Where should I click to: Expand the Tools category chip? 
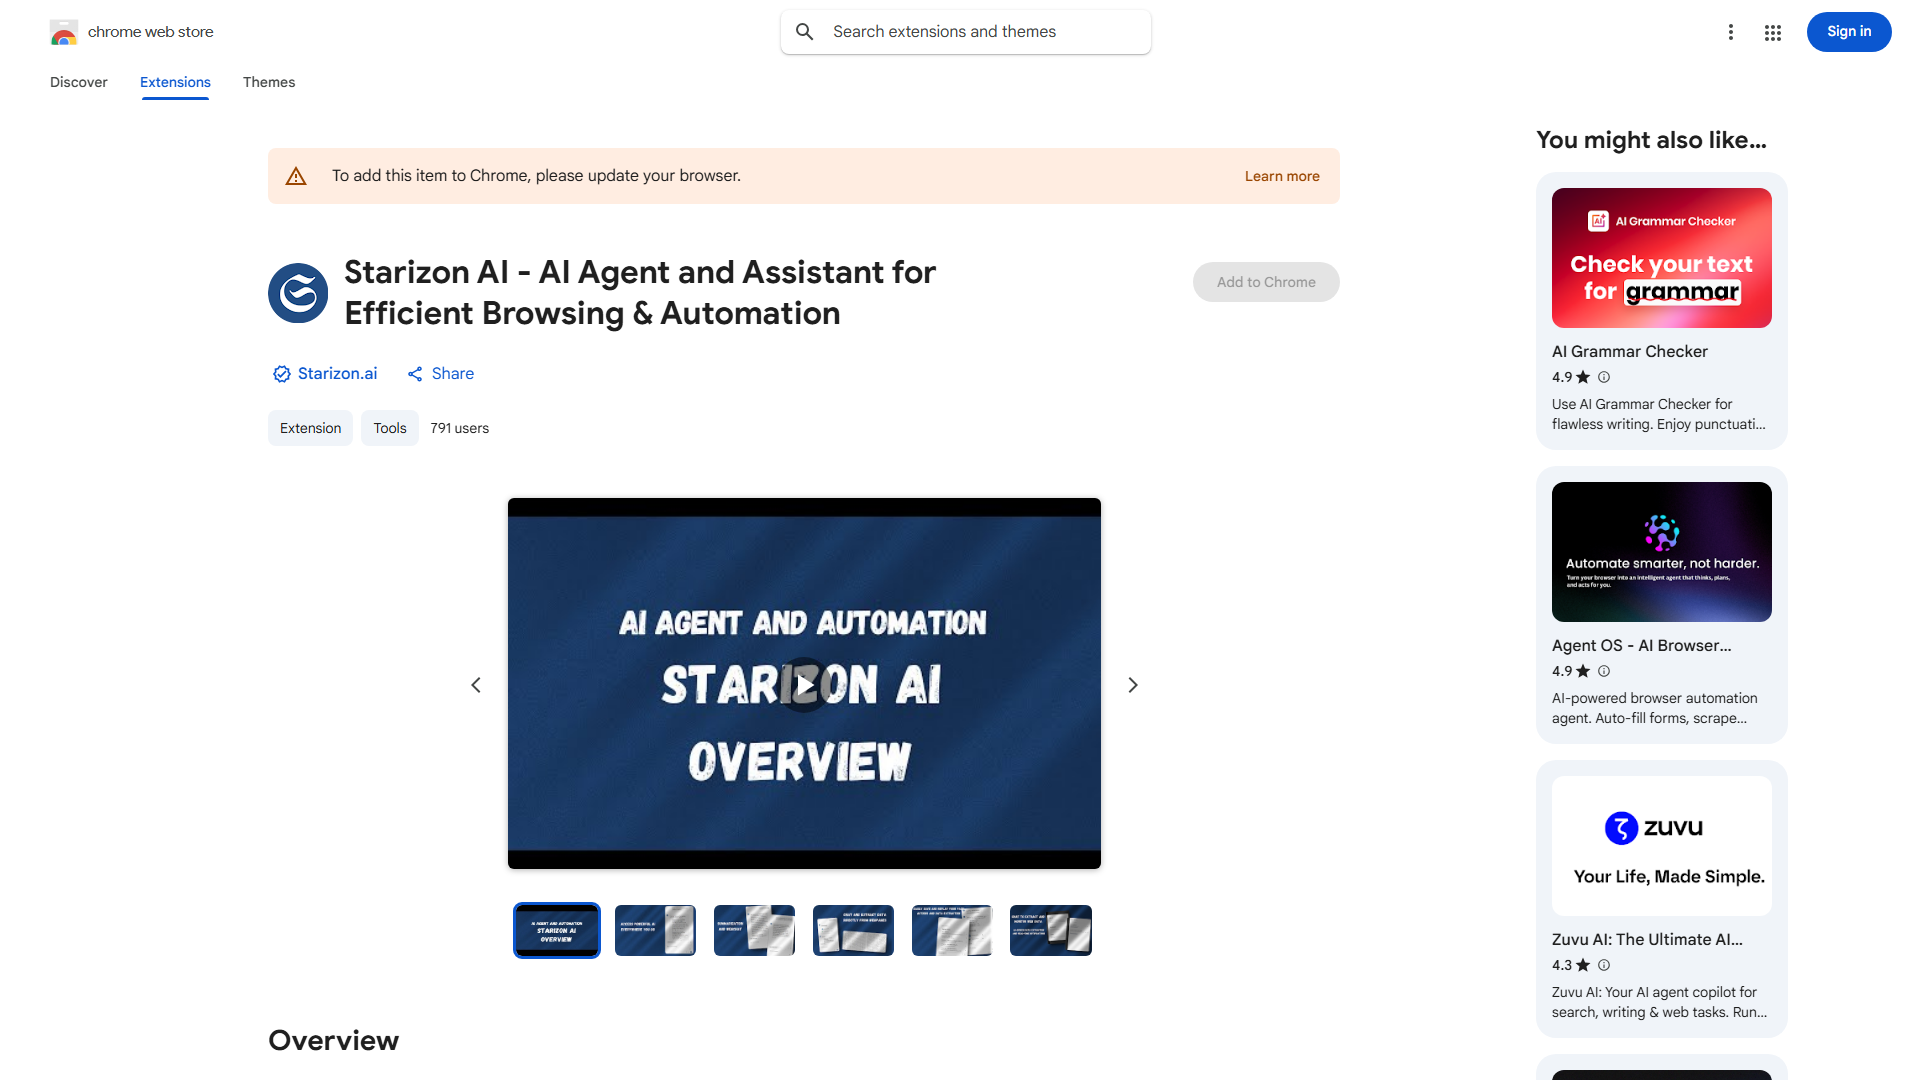(389, 427)
